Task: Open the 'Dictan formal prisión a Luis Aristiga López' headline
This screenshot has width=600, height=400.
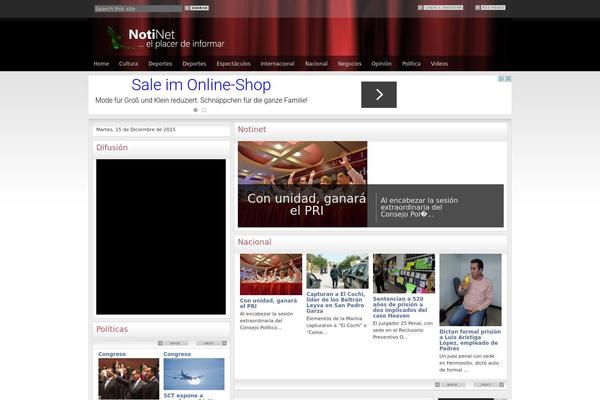Action: pyautogui.click(x=470, y=340)
